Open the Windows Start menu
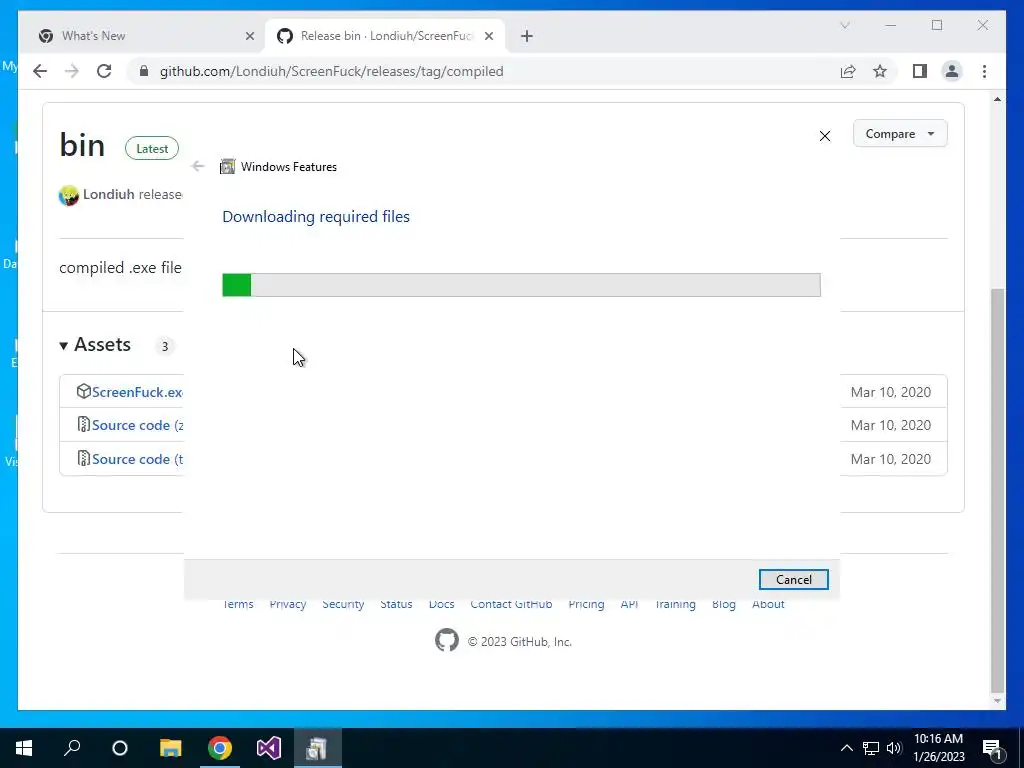This screenshot has width=1024, height=768. [x=24, y=748]
